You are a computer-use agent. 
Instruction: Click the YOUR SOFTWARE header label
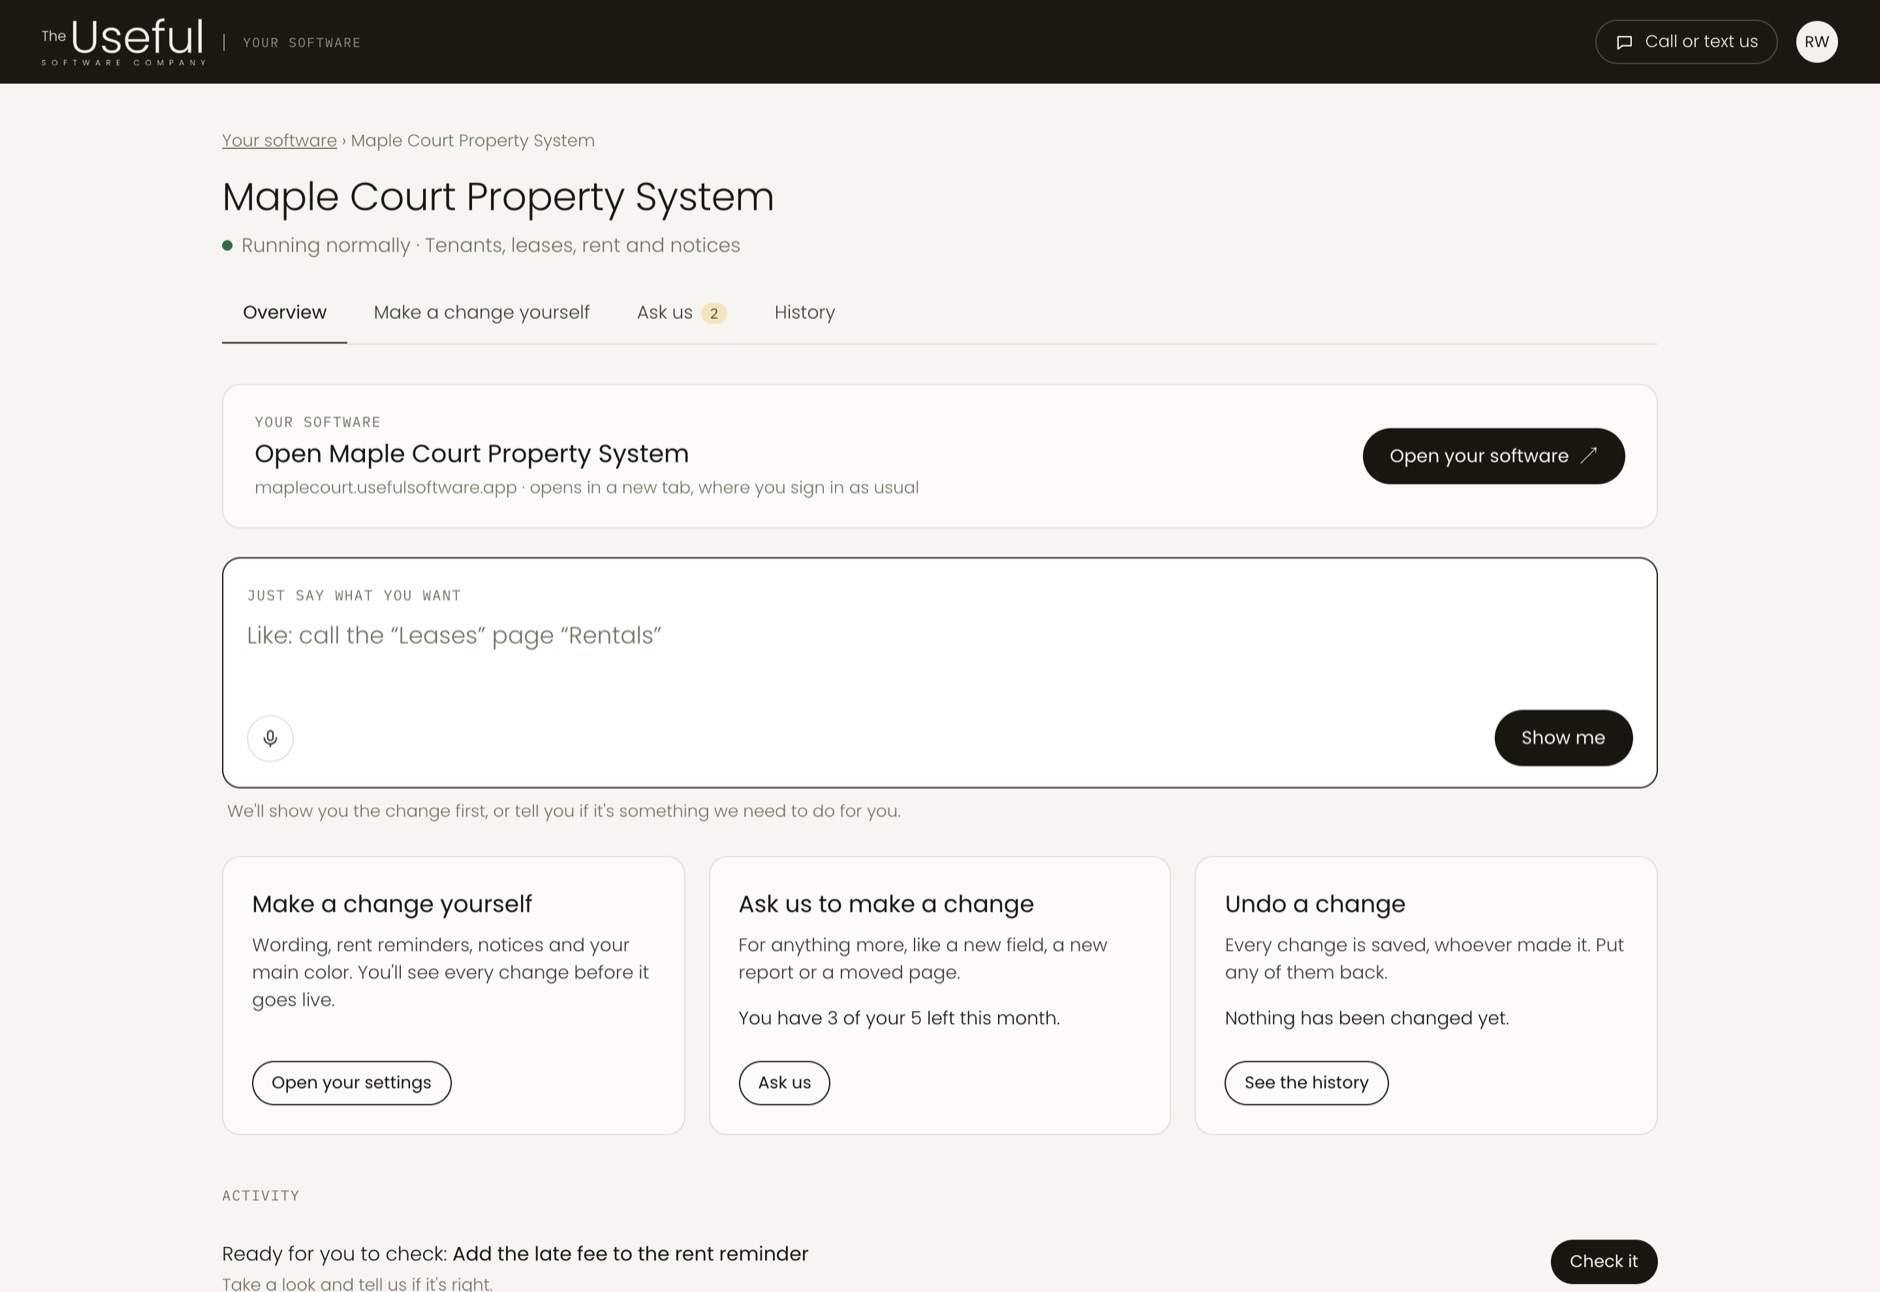302,43
